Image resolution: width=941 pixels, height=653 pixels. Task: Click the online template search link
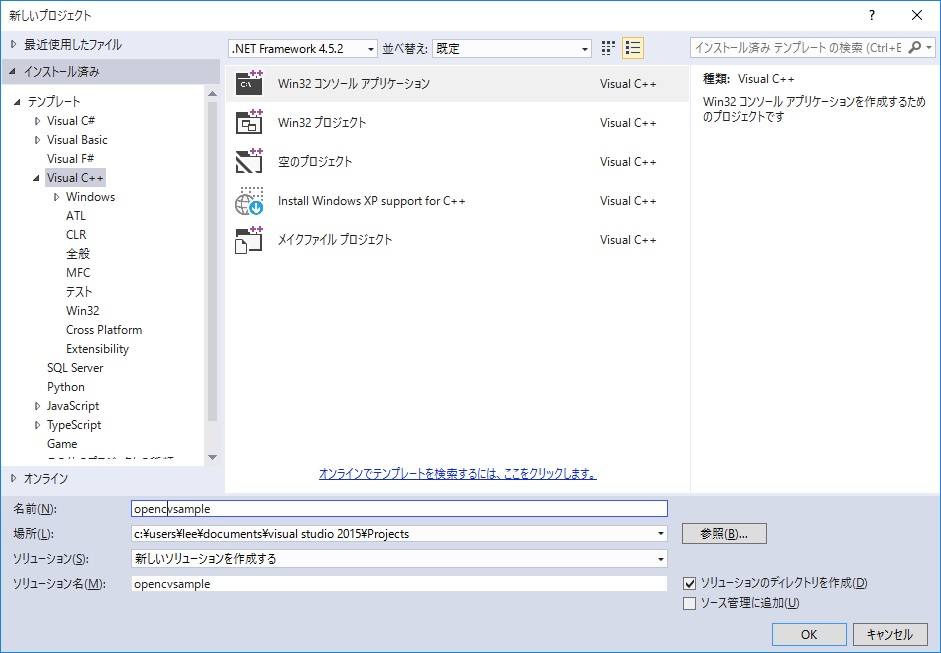pyautogui.click(x=457, y=473)
